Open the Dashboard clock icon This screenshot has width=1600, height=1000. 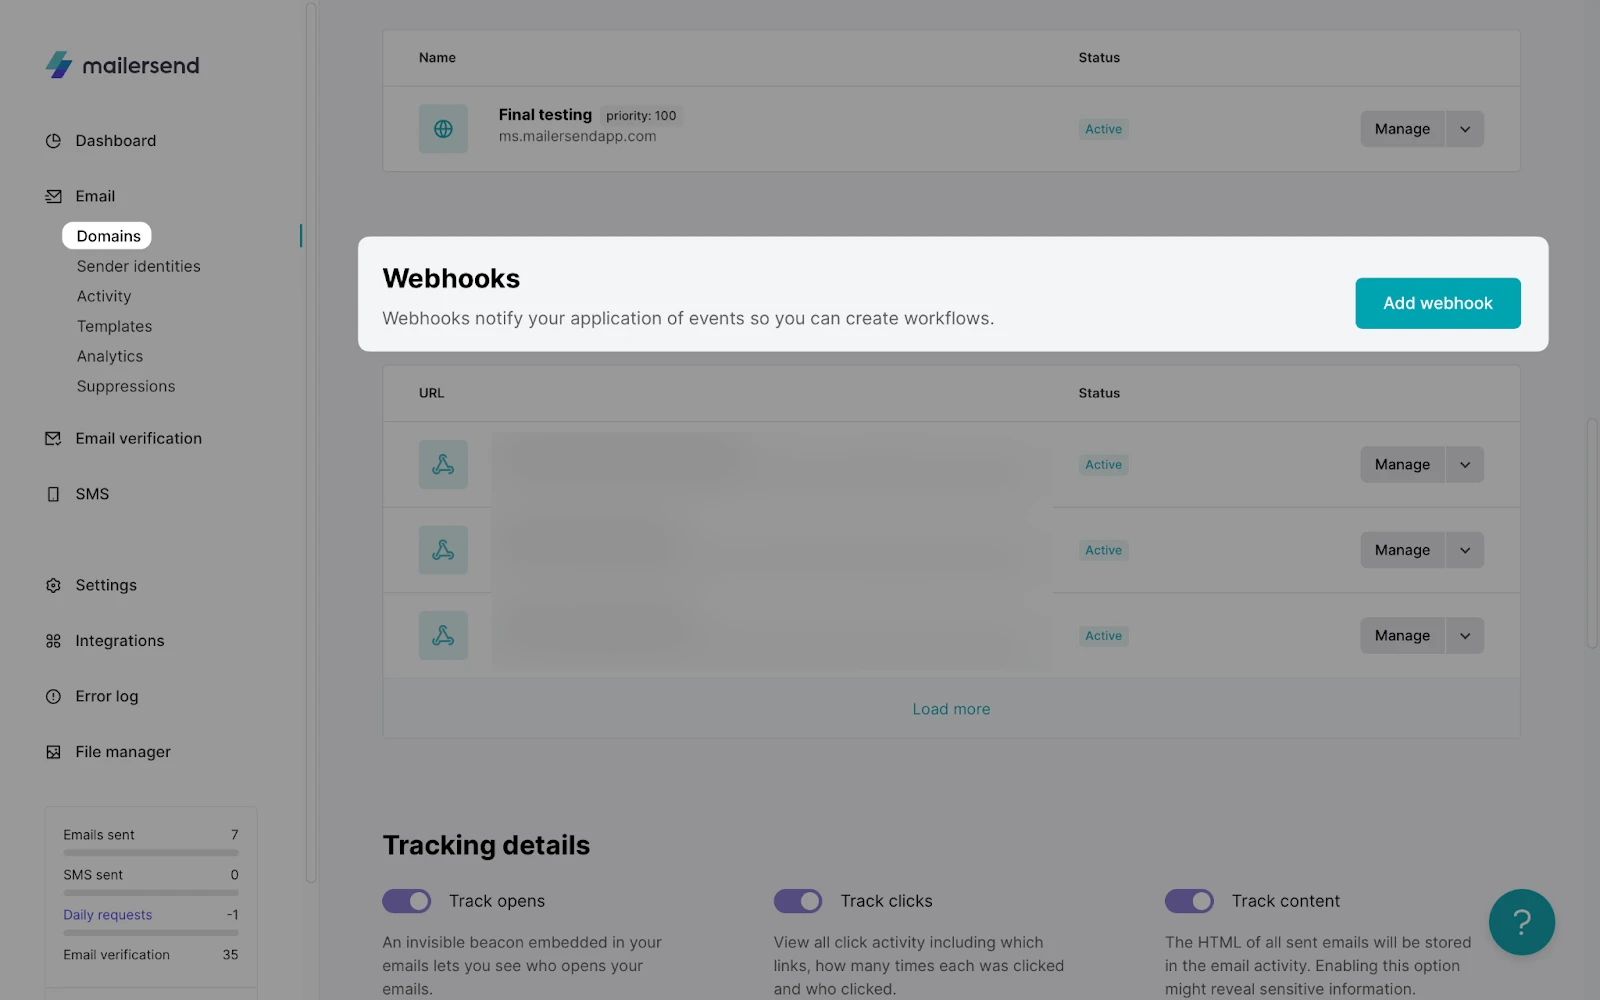(53, 141)
